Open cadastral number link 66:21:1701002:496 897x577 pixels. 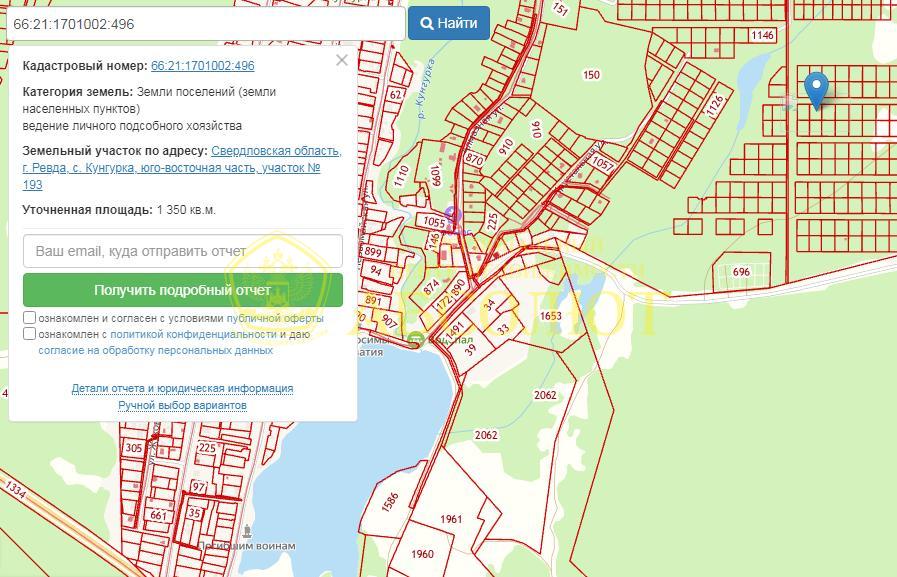tap(203, 66)
